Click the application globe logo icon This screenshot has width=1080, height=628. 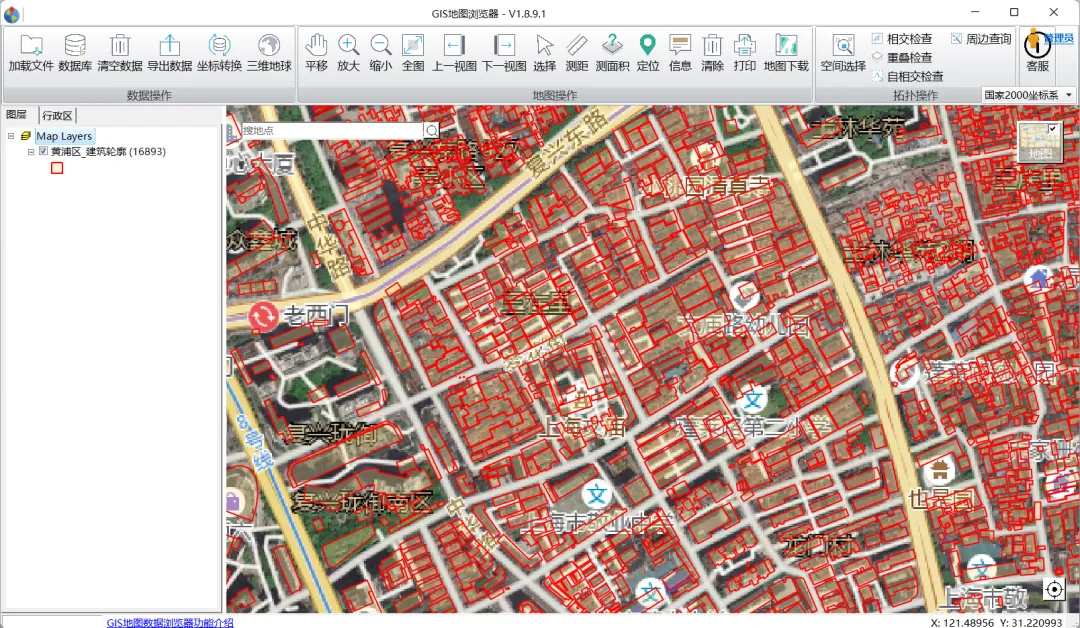(12, 13)
